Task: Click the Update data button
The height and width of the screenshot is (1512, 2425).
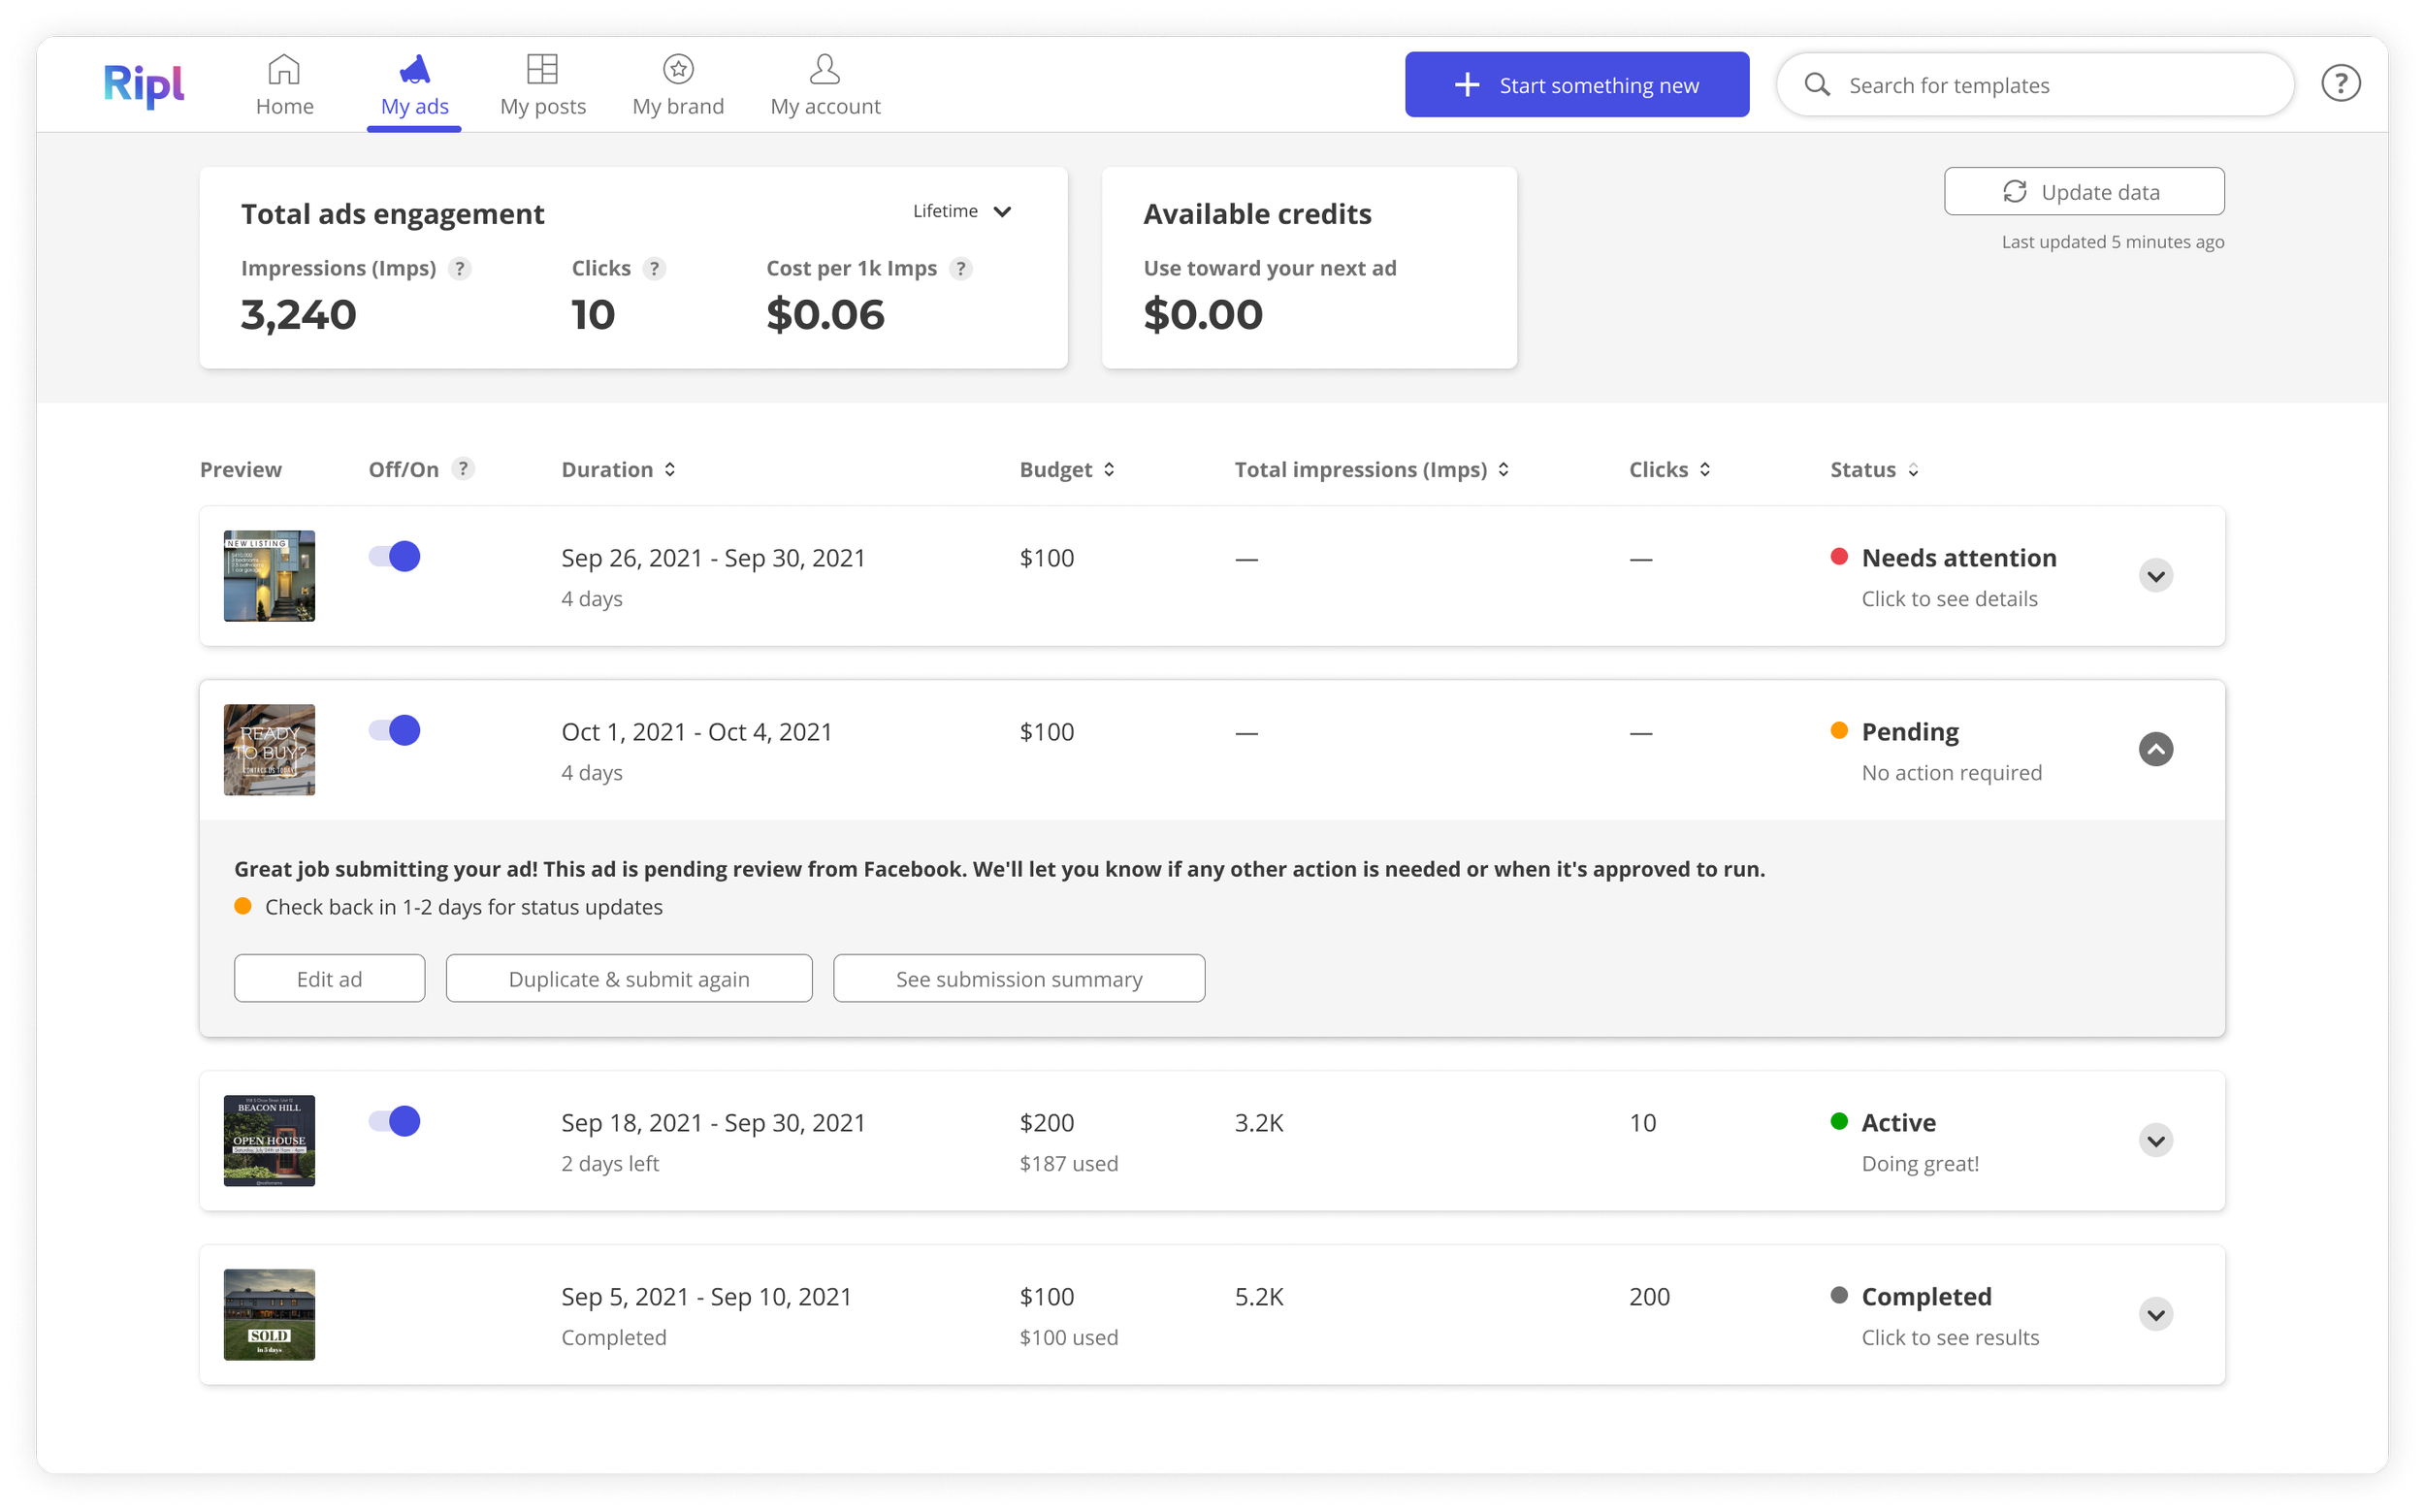Action: coord(2084,192)
